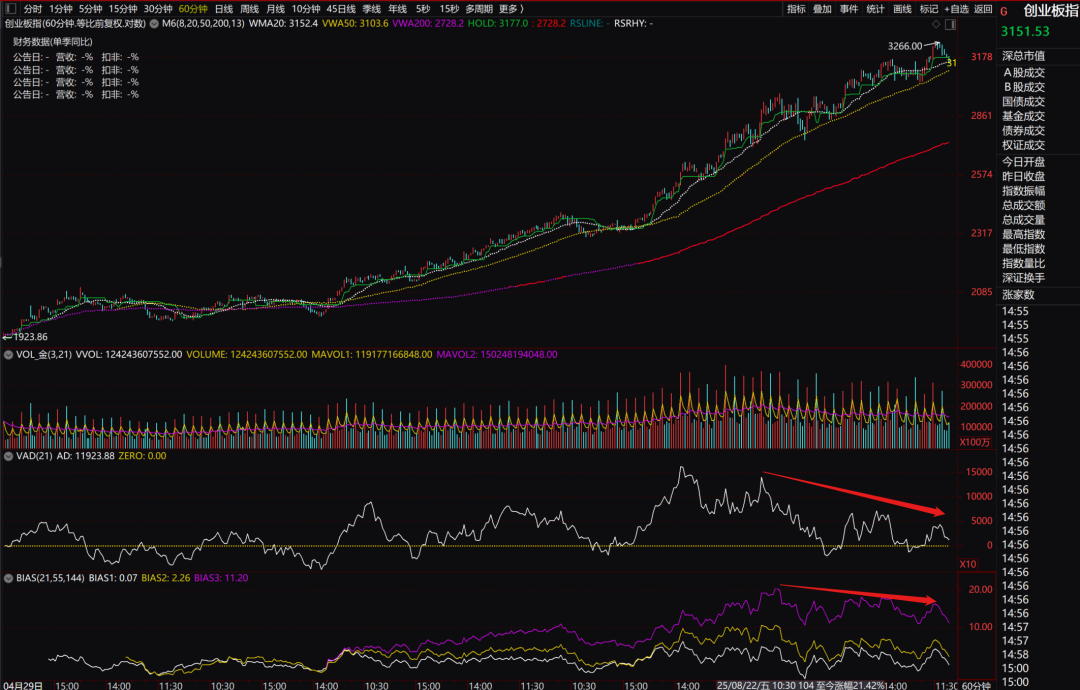
Task: Expand the 更多 period options
Action: tap(511, 9)
